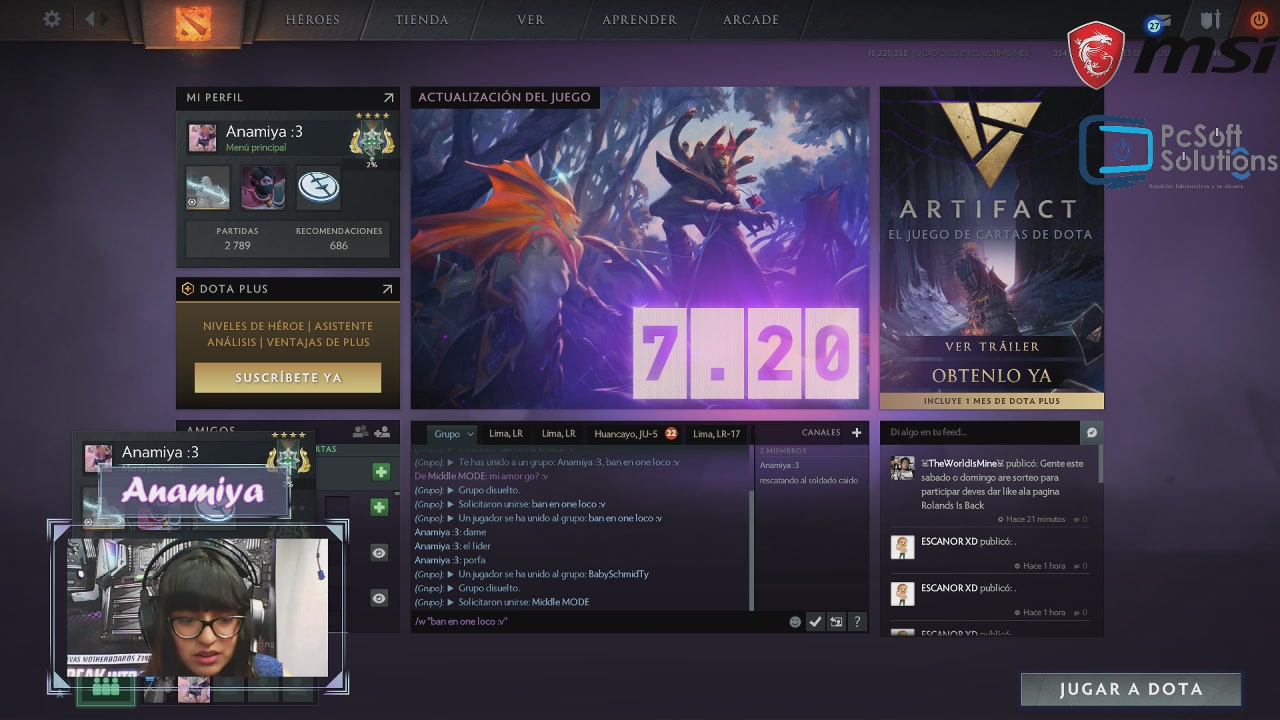This screenshot has height=720, width=1280.
Task: Click Ver Tráiler on Artifact ad
Action: (992, 347)
